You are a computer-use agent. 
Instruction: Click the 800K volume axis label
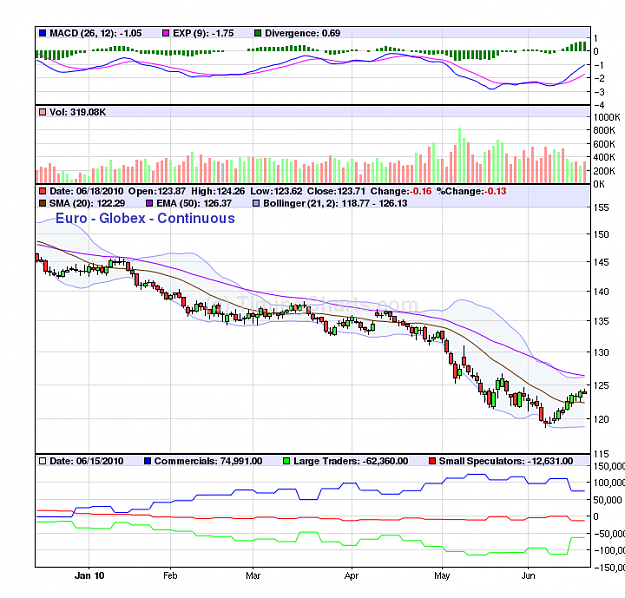604,130
